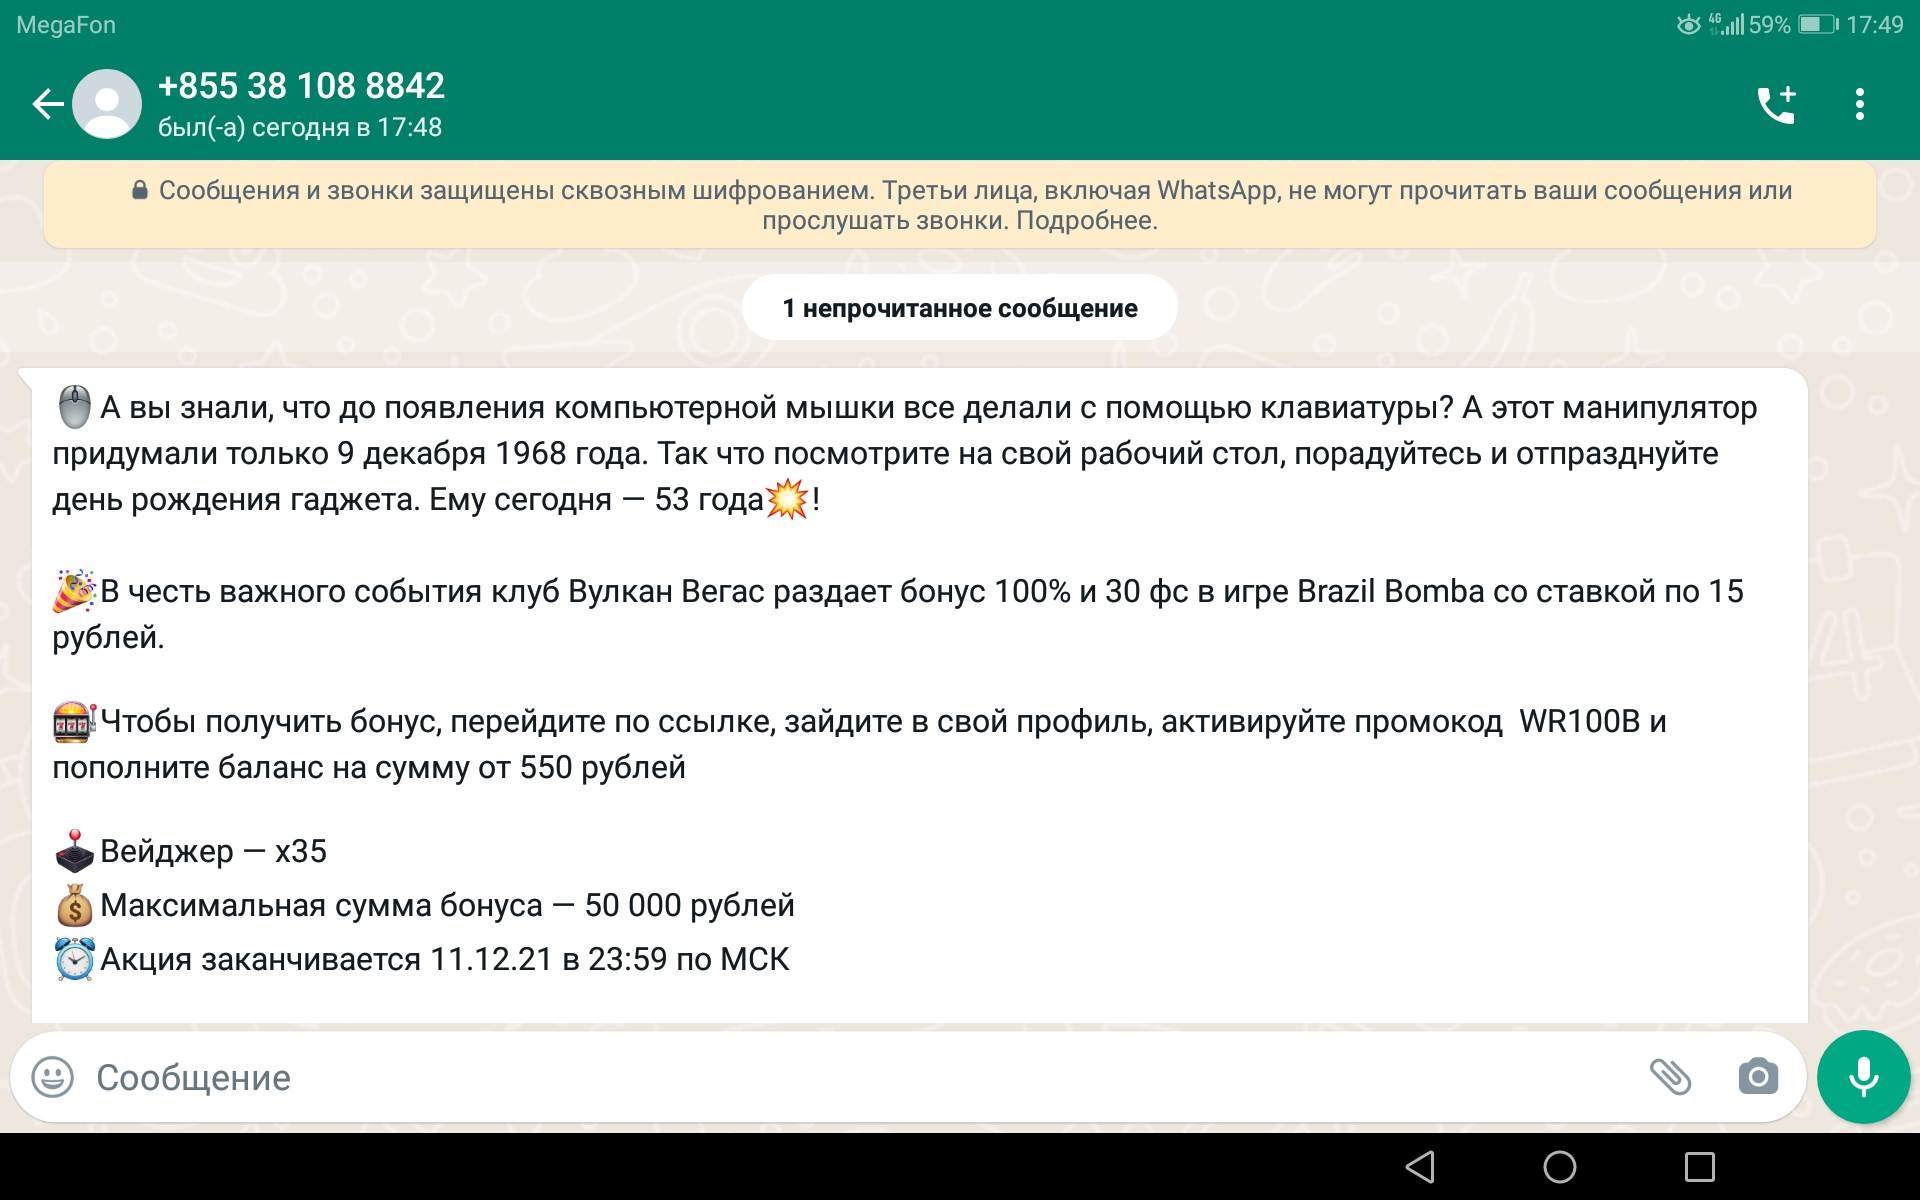The height and width of the screenshot is (1200, 1920).
Task: Open the three-dot overflow menu
Action: click(1859, 104)
